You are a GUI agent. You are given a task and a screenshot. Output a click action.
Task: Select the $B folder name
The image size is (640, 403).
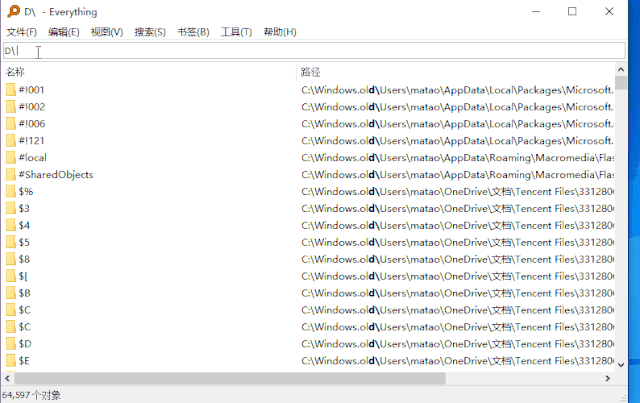tap(24, 293)
